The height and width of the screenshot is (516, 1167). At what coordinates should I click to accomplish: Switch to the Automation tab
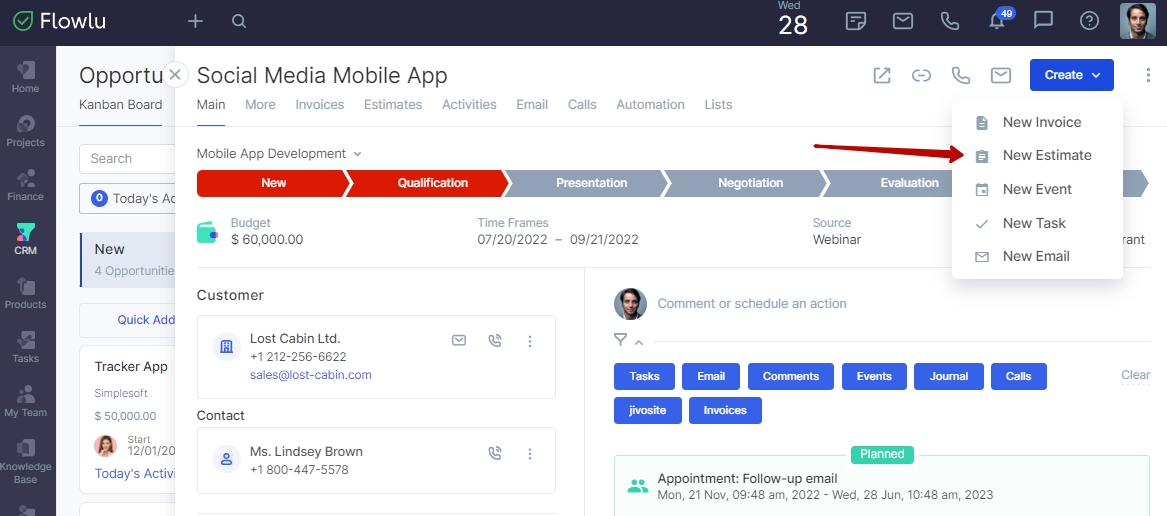pyautogui.click(x=650, y=105)
